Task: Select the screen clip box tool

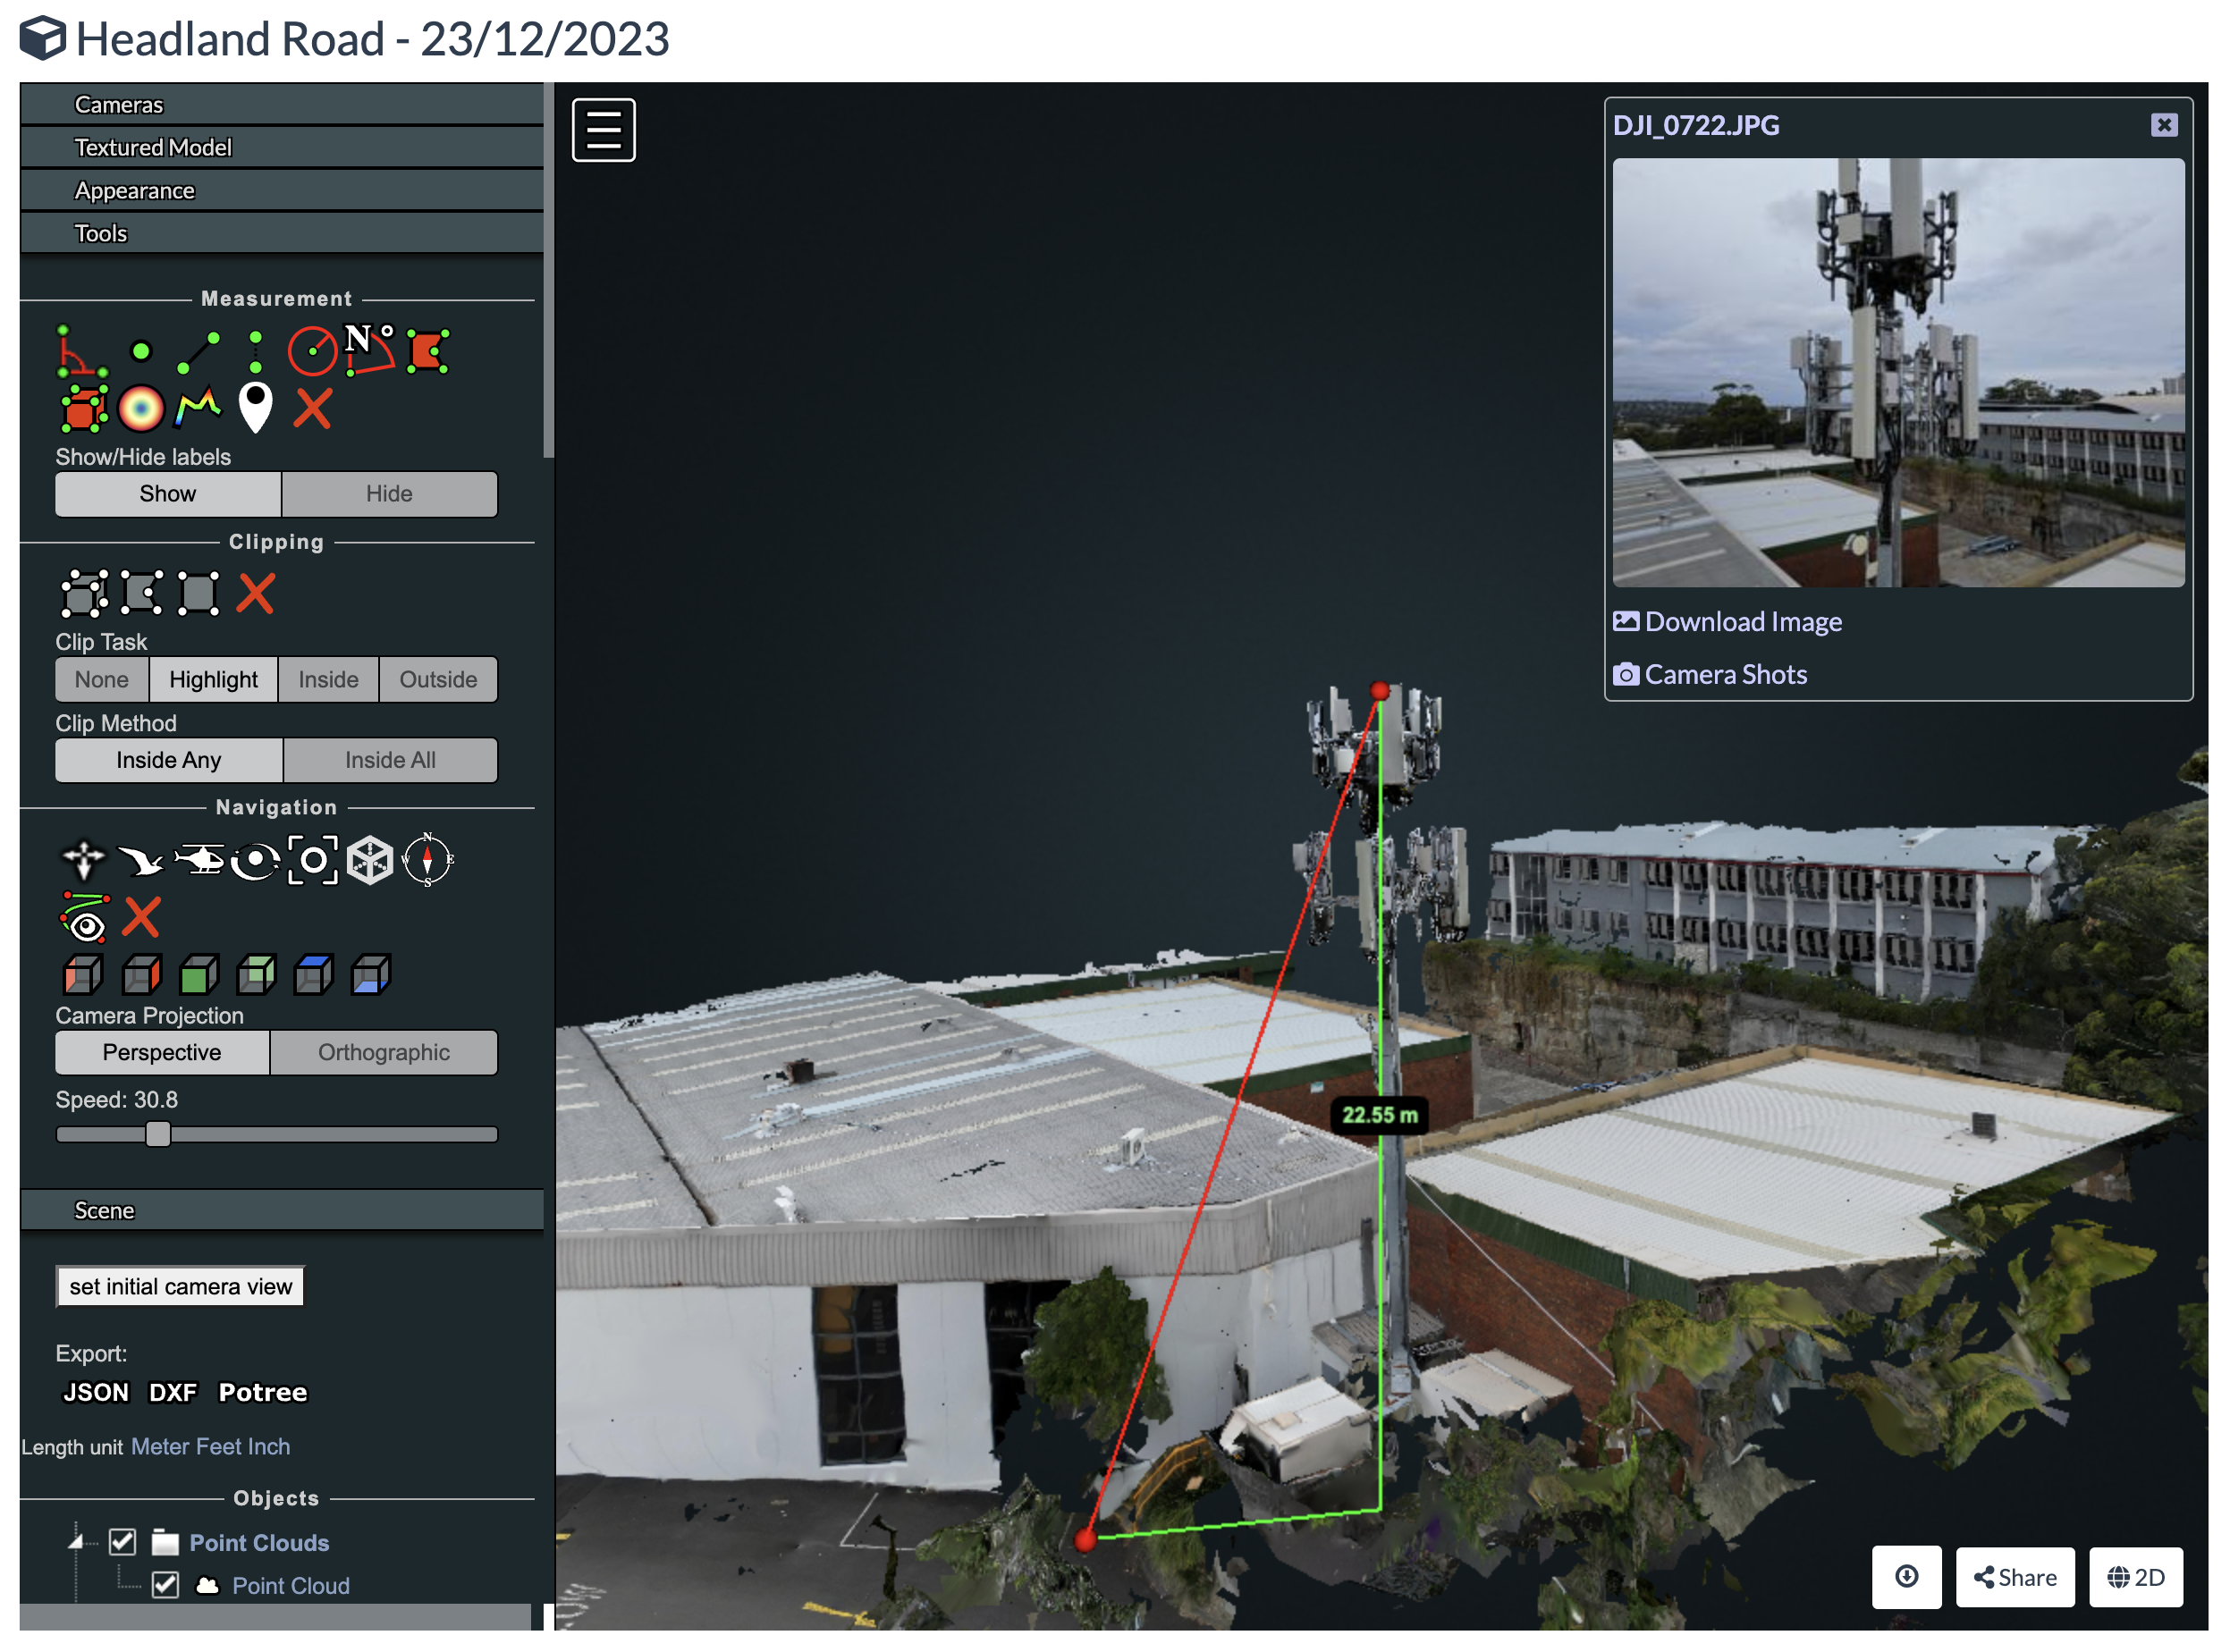Action: (198, 594)
